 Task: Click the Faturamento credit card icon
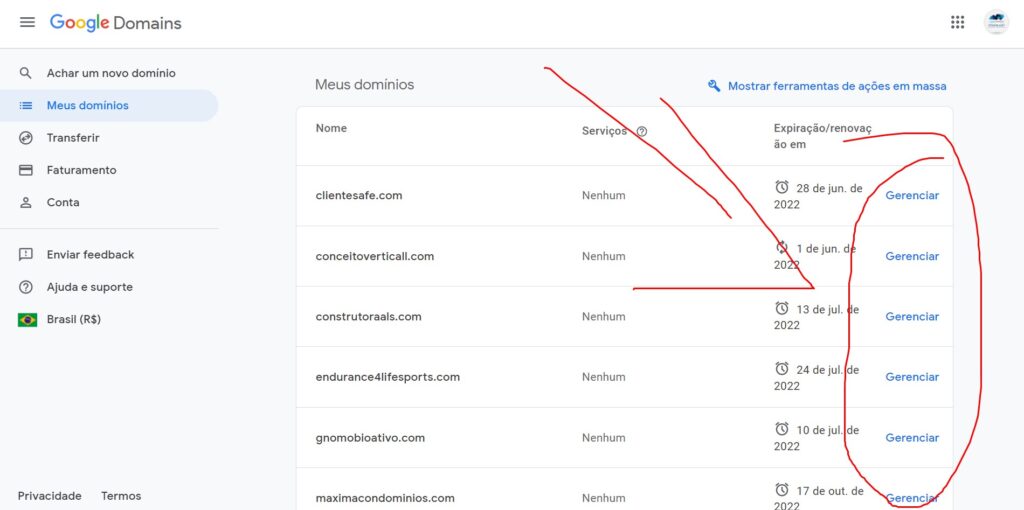pyautogui.click(x=25, y=170)
